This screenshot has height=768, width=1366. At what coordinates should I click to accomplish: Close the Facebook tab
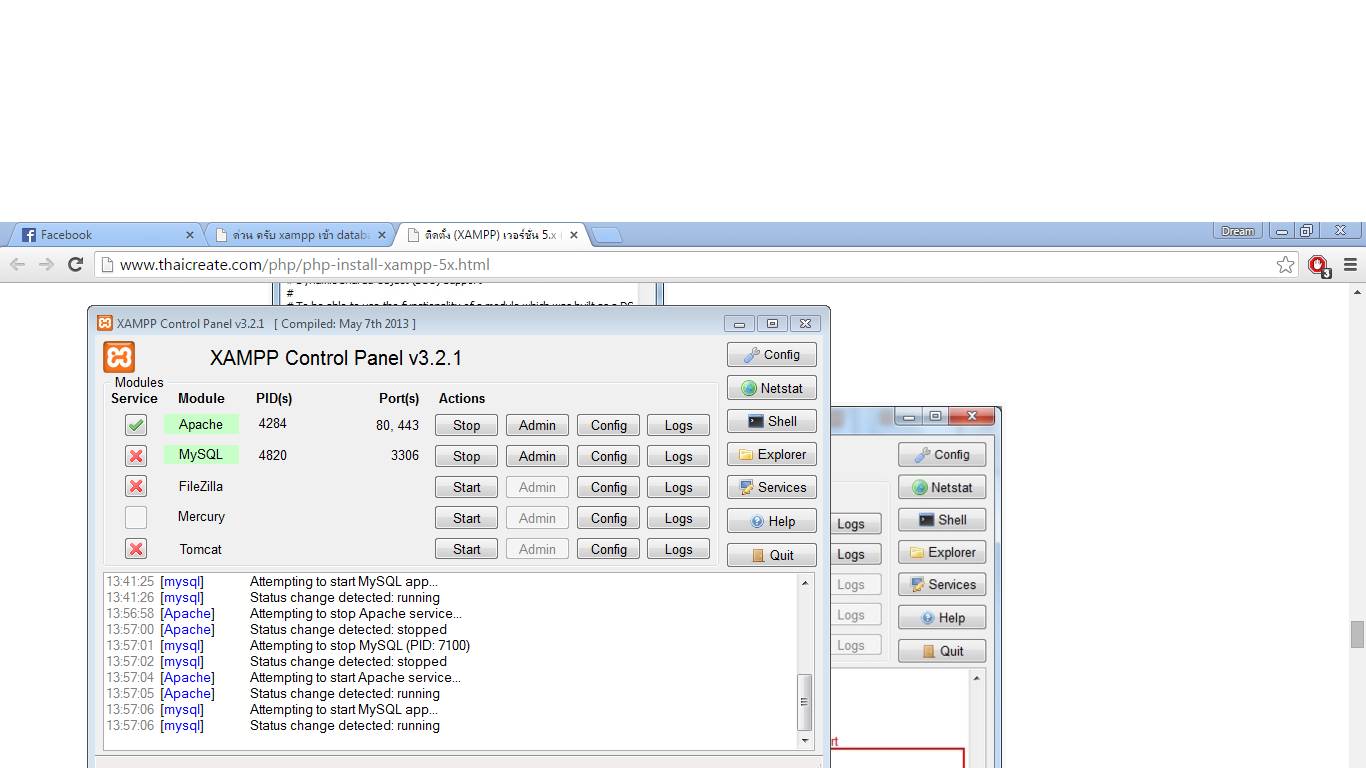[190, 235]
